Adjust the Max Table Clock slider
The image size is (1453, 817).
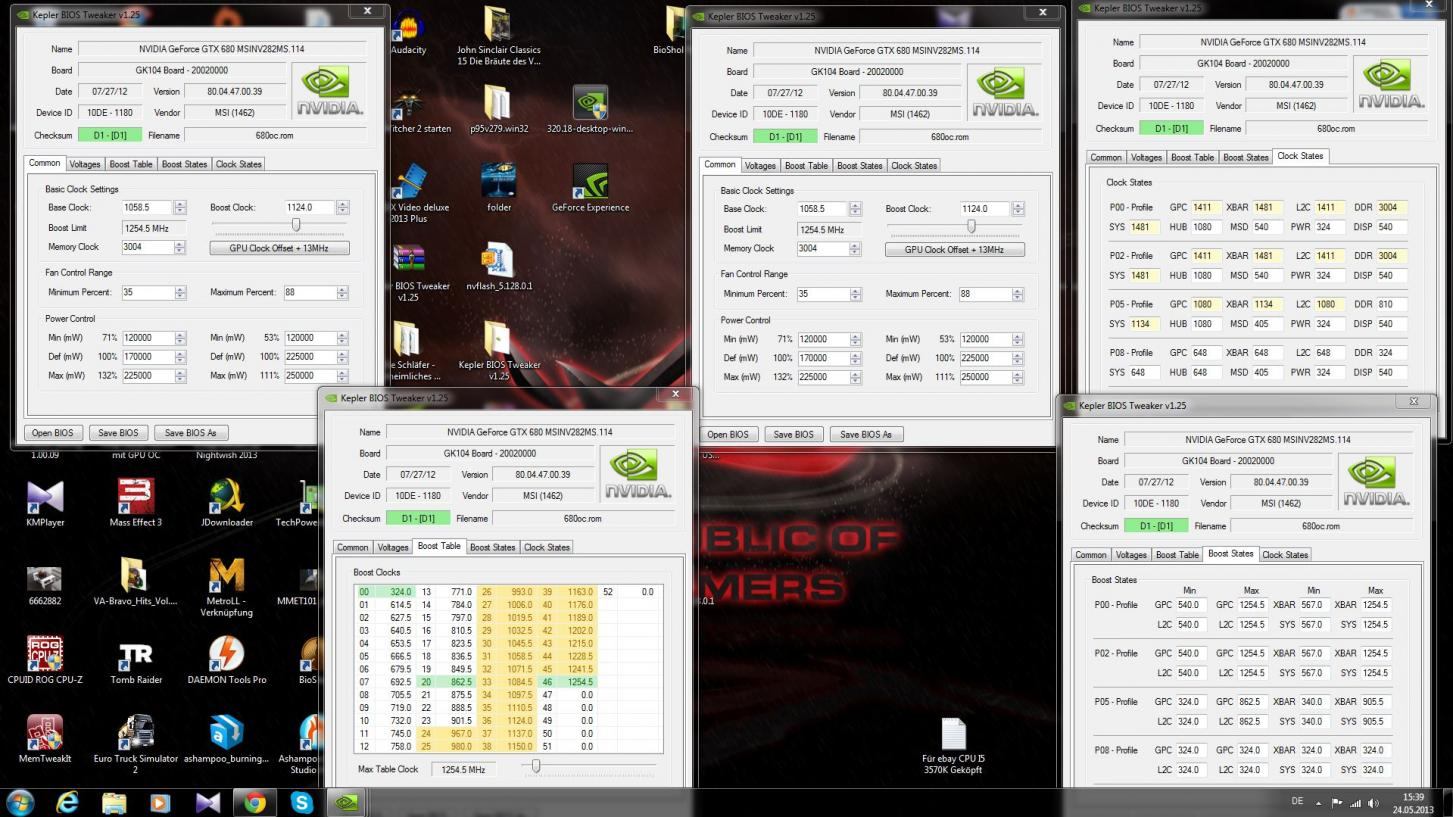(536, 766)
